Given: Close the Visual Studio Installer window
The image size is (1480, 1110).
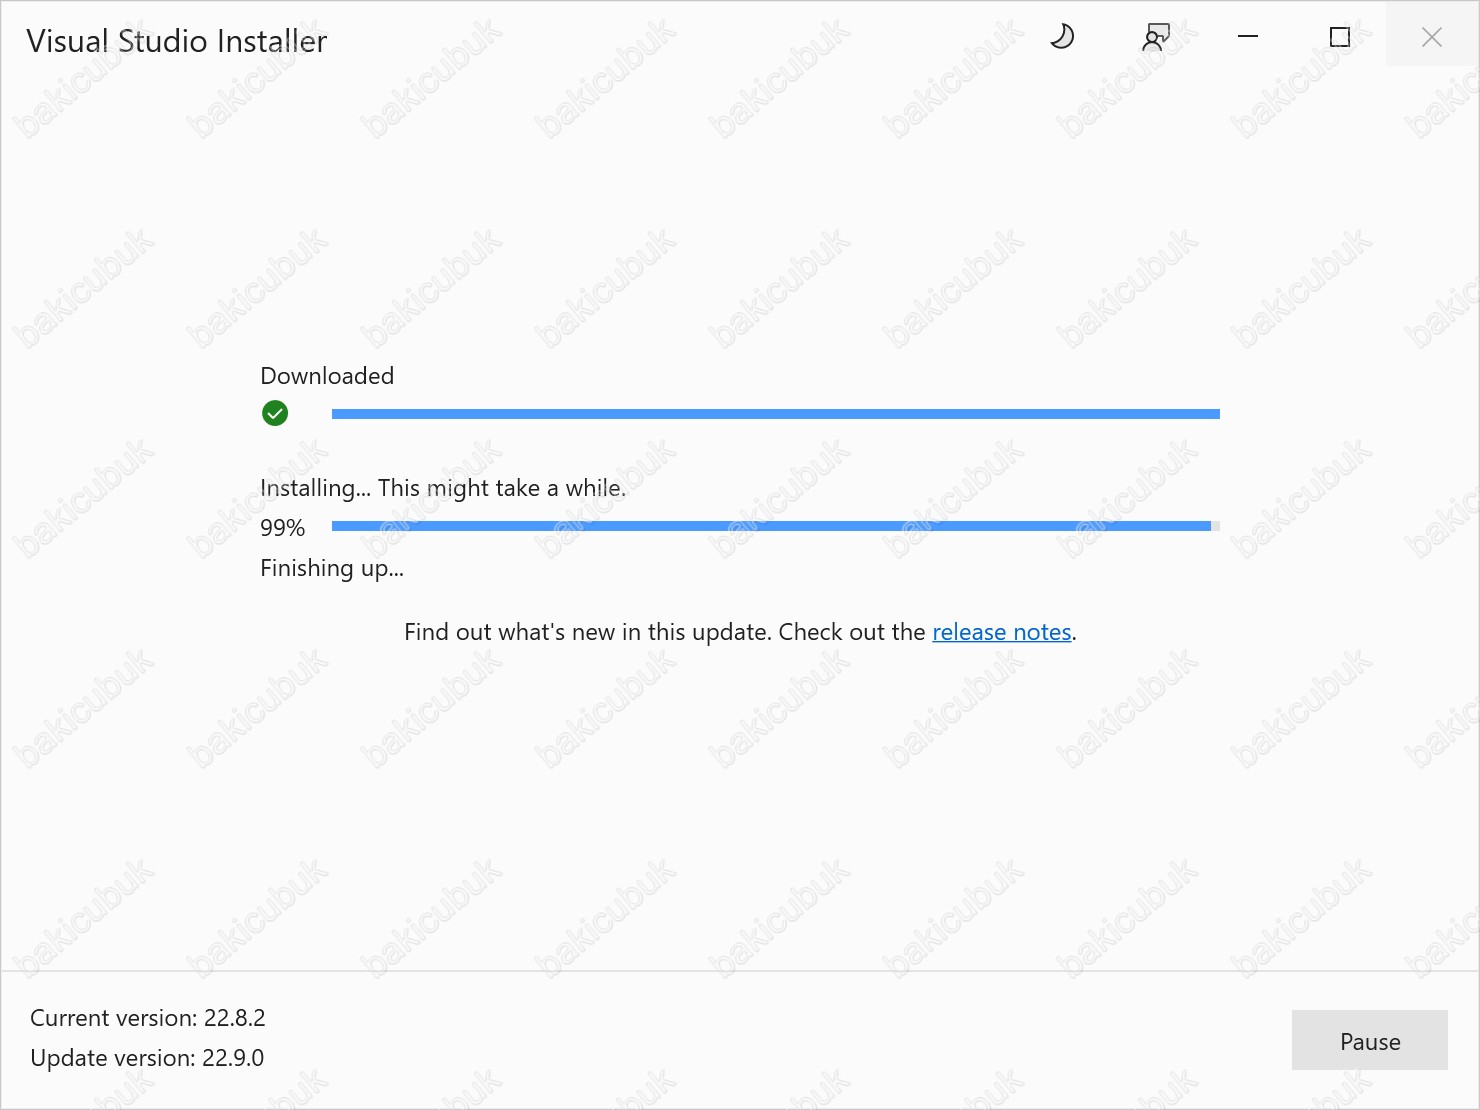Looking at the screenshot, I should point(1432,37).
